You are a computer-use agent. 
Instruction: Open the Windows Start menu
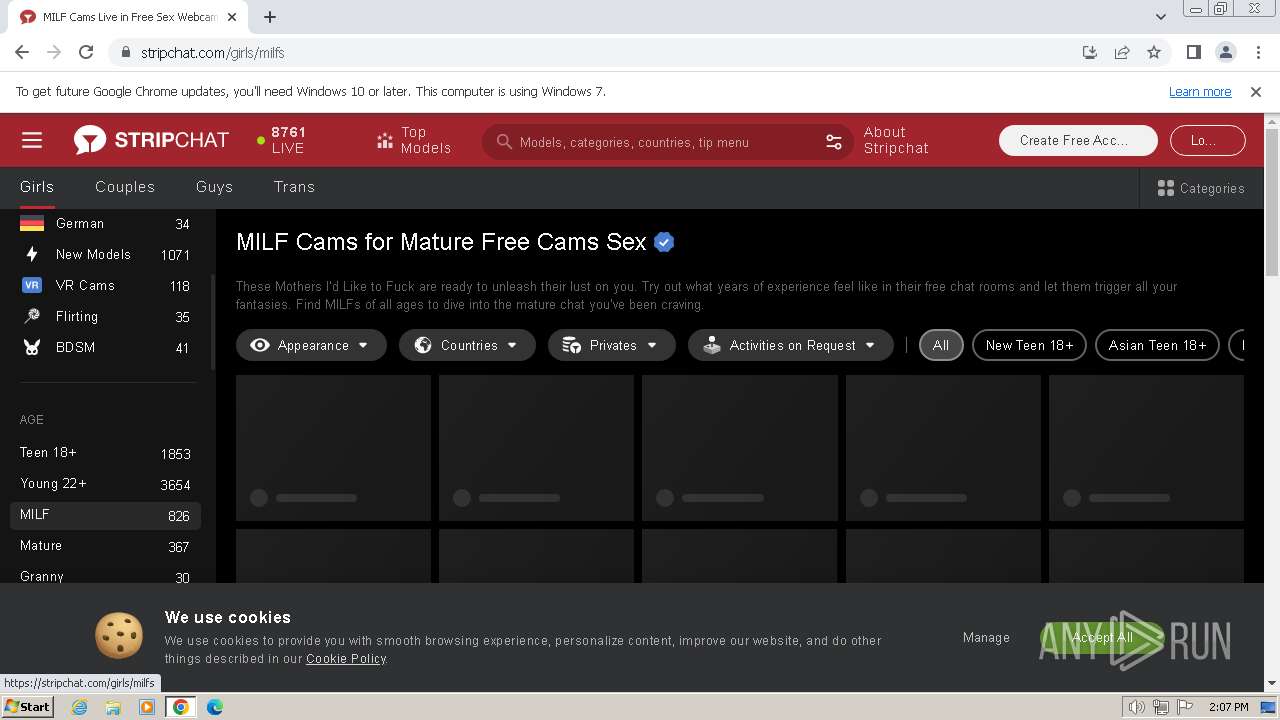coord(27,706)
